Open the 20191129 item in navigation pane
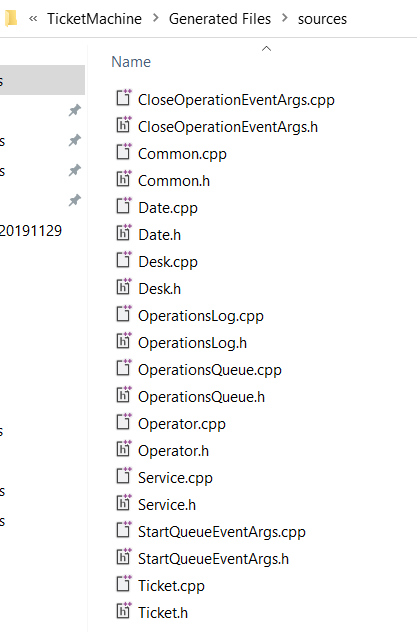This screenshot has width=417, height=632. point(31,231)
